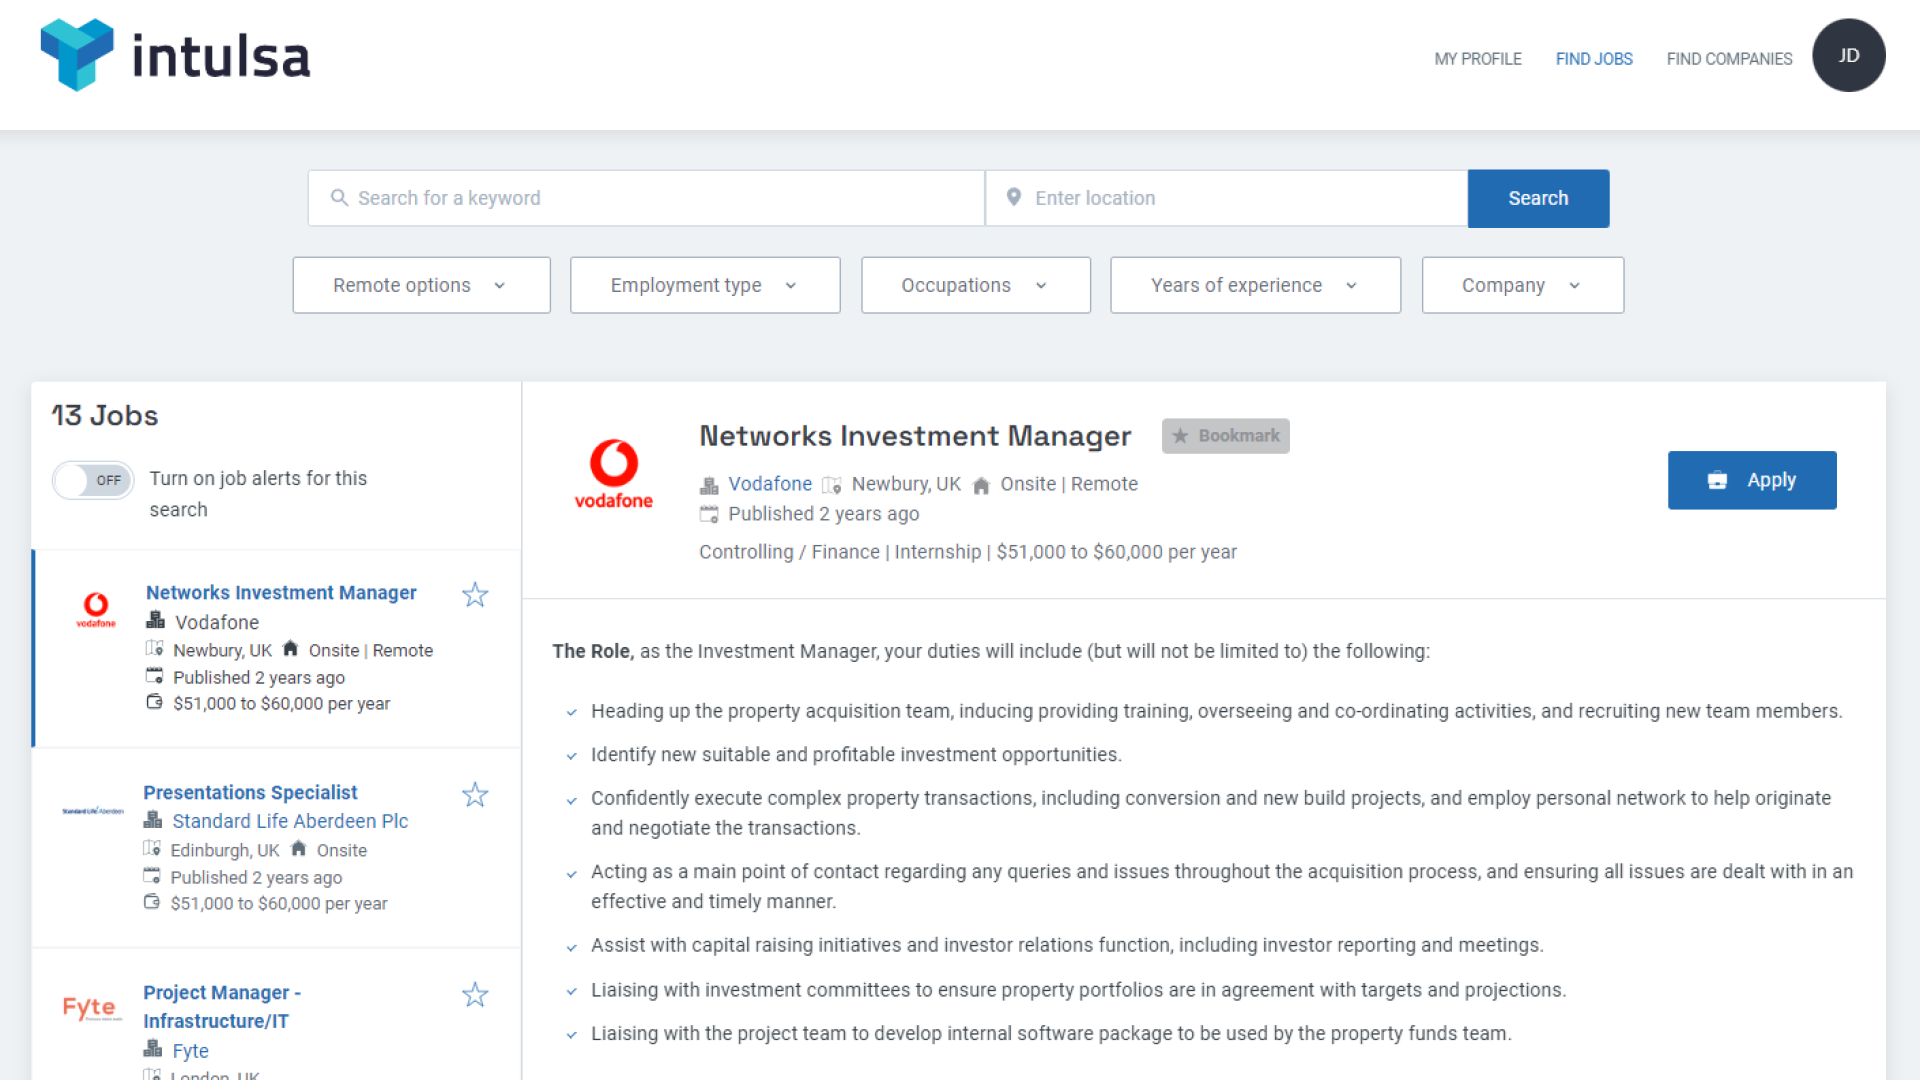The width and height of the screenshot is (1920, 1080).
Task: Click the building icon beside Vodafone in details
Action: (709, 485)
